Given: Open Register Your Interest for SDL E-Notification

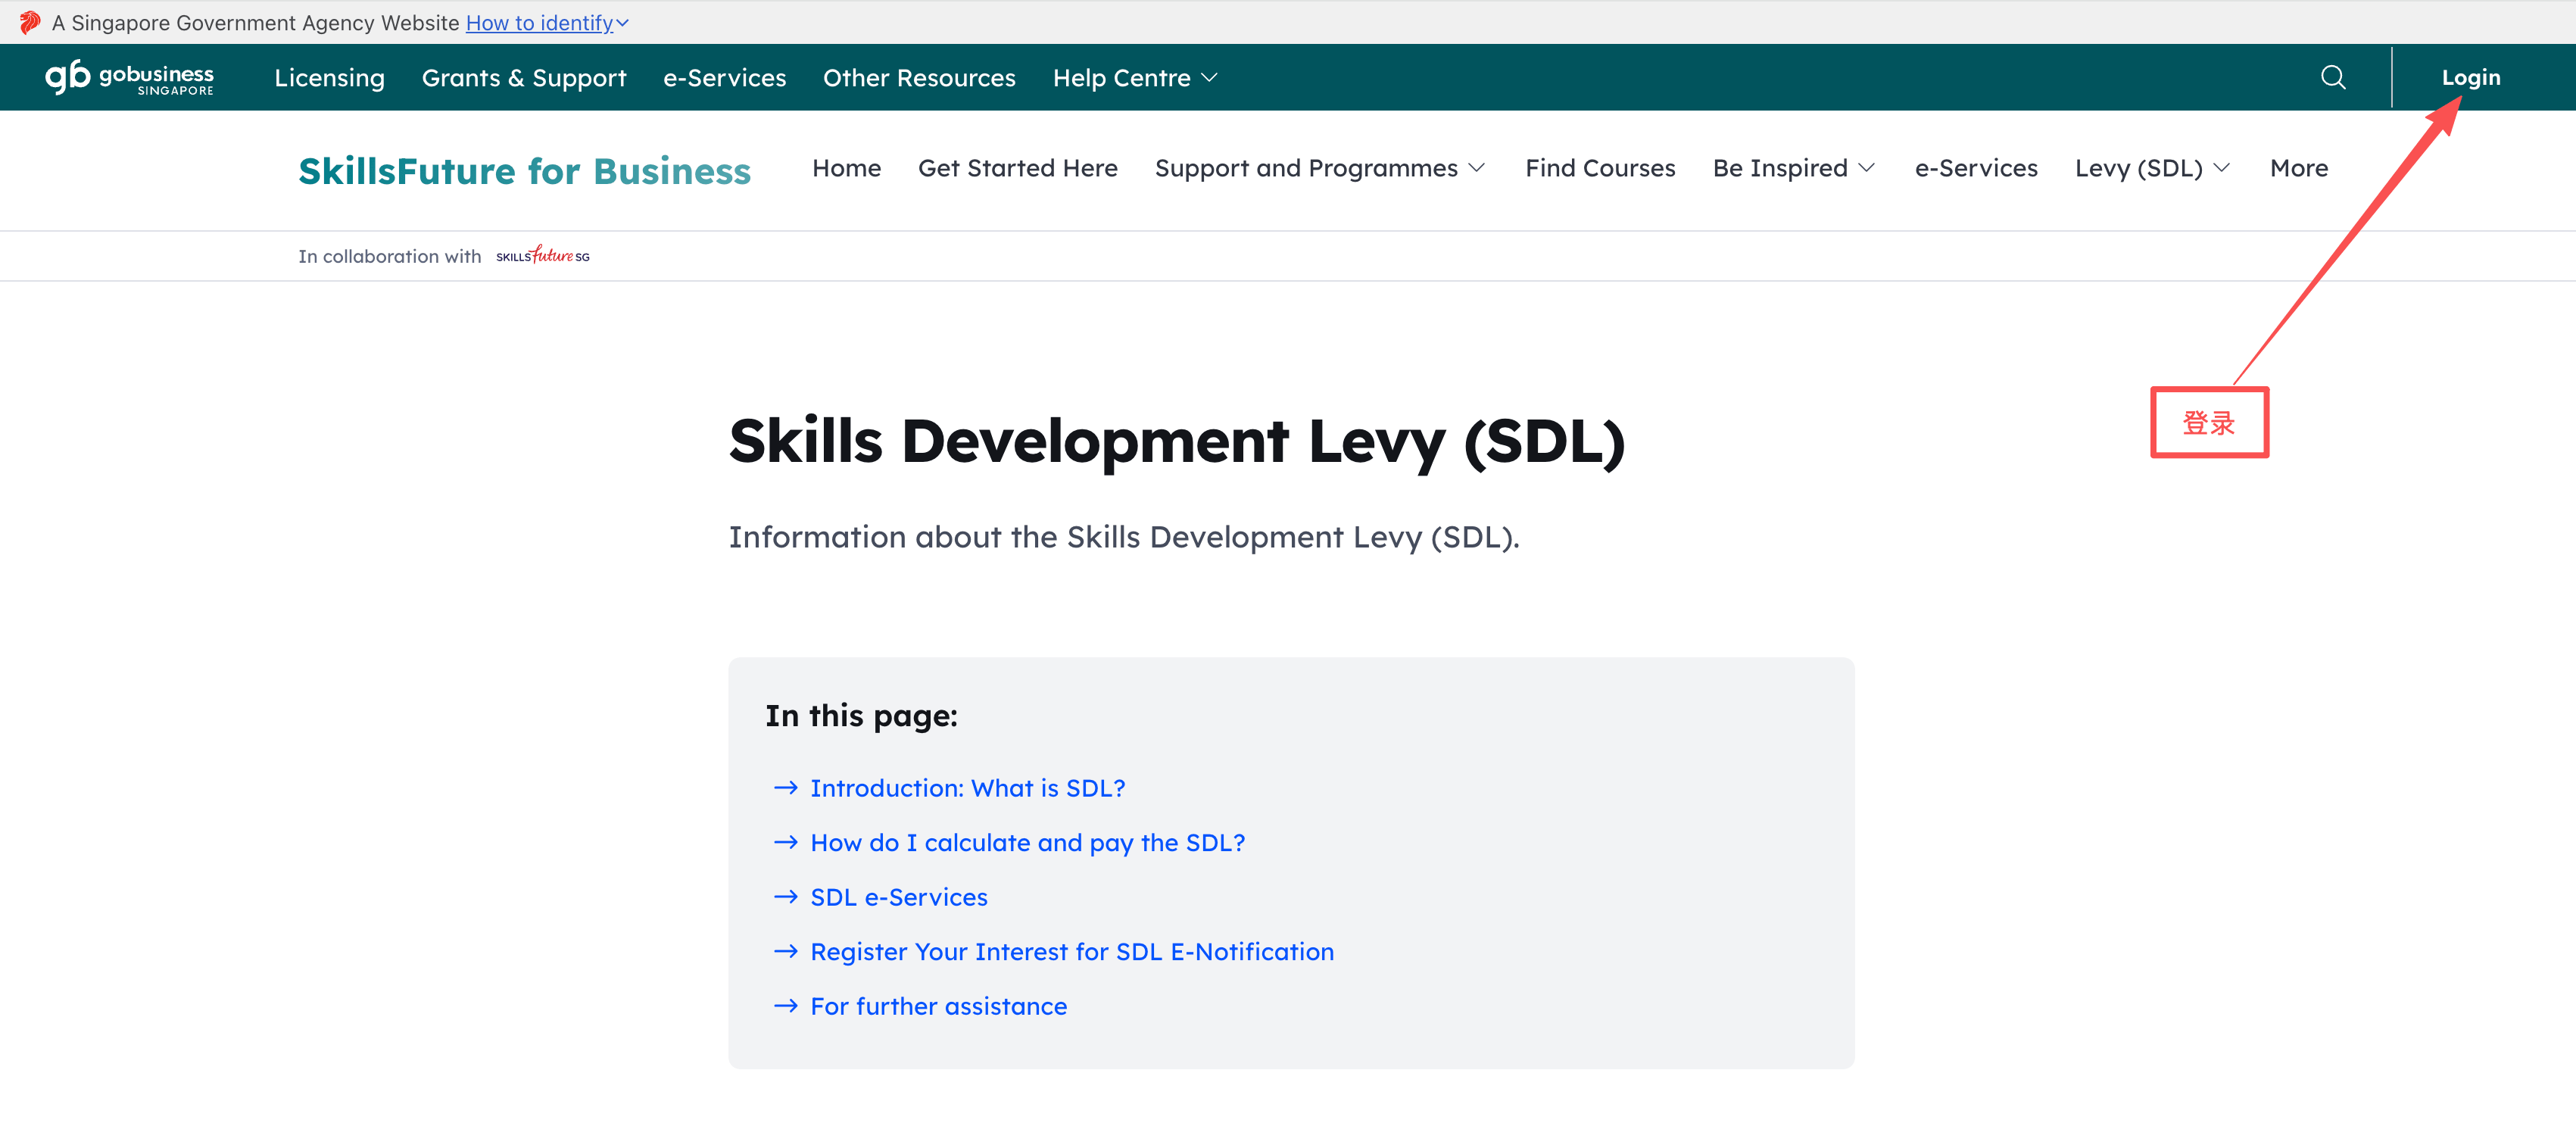Looking at the screenshot, I should coord(1071,951).
